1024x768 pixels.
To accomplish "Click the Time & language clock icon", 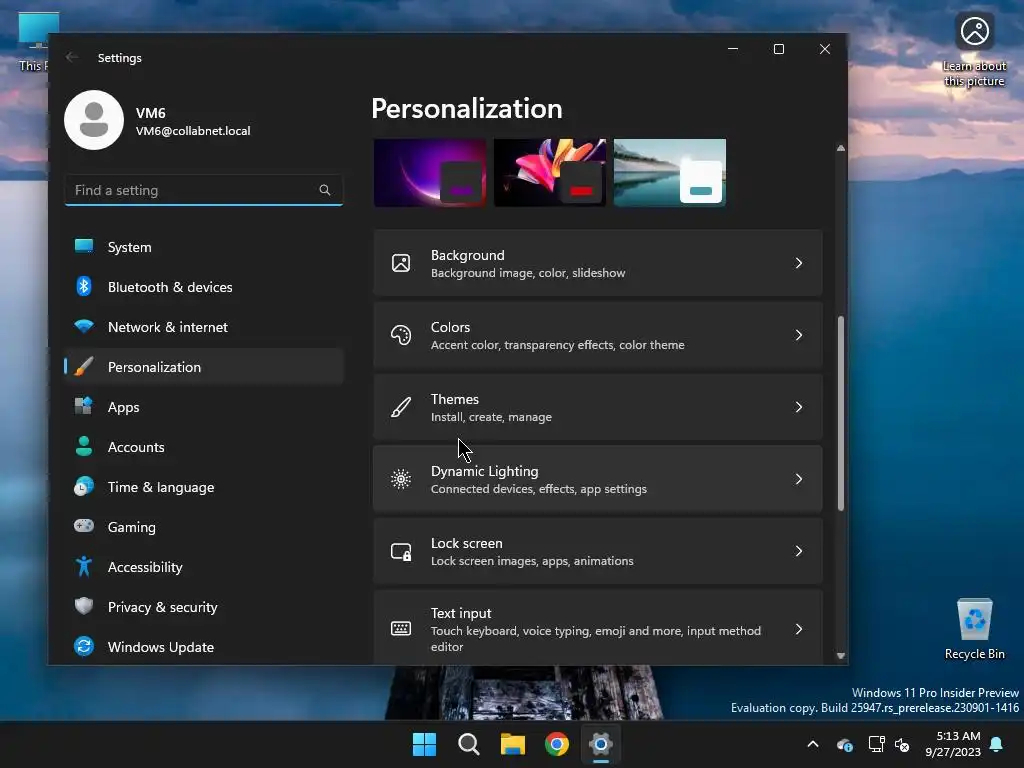I will (84, 487).
